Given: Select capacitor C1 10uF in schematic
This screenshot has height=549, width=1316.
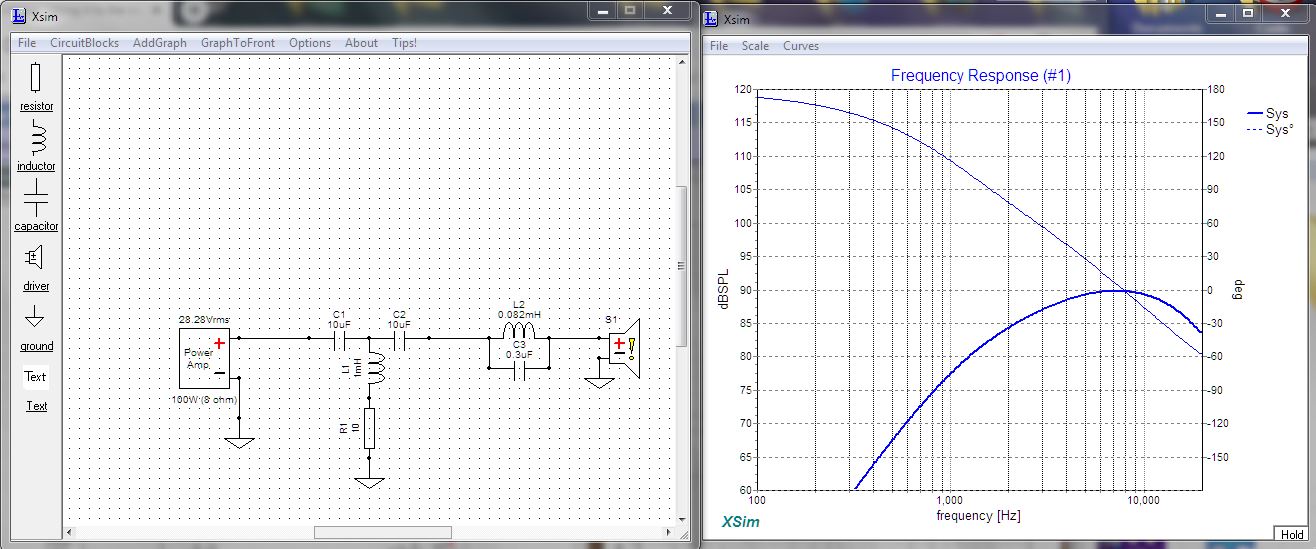Looking at the screenshot, I should click(340, 338).
